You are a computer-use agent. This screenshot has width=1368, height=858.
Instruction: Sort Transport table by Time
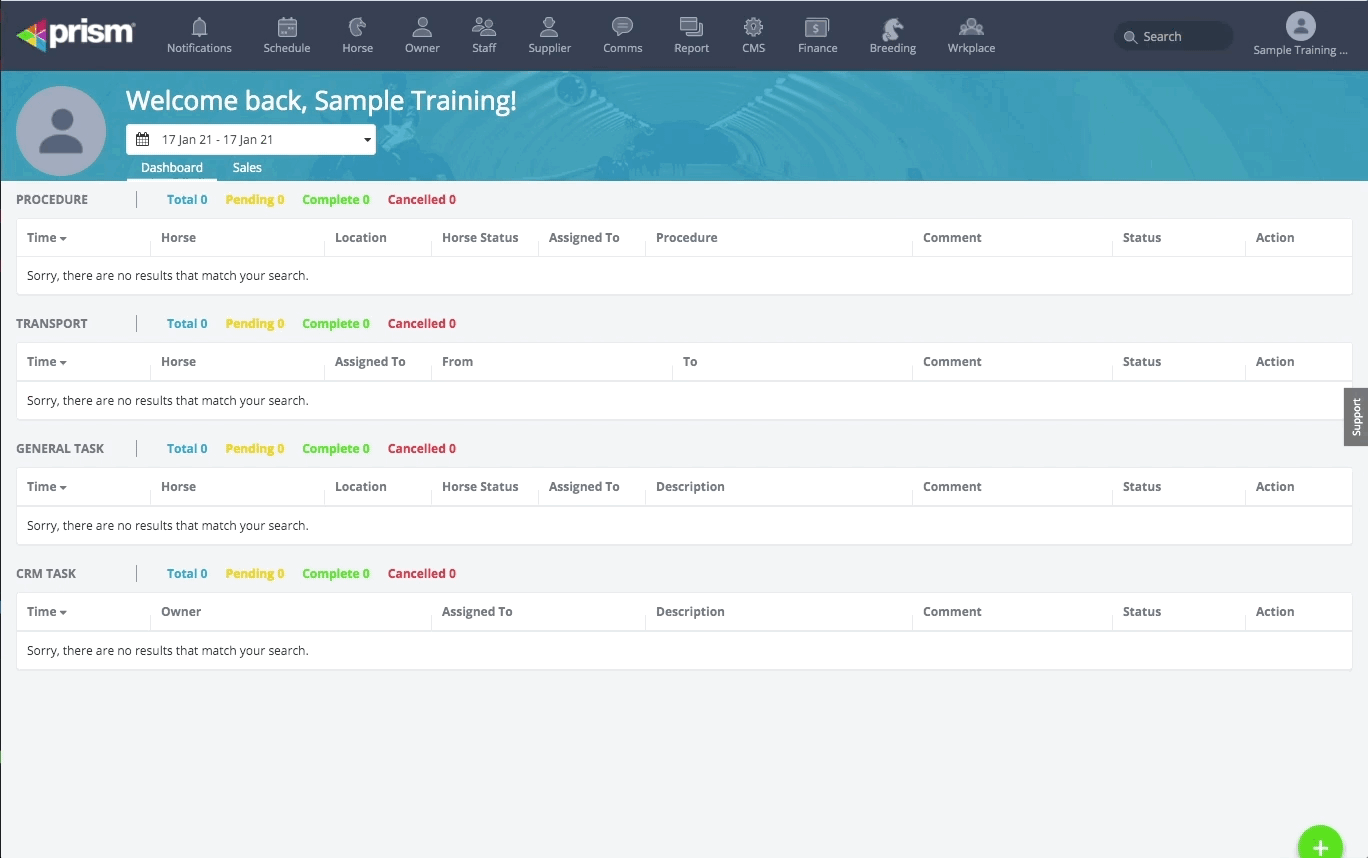[47, 362]
